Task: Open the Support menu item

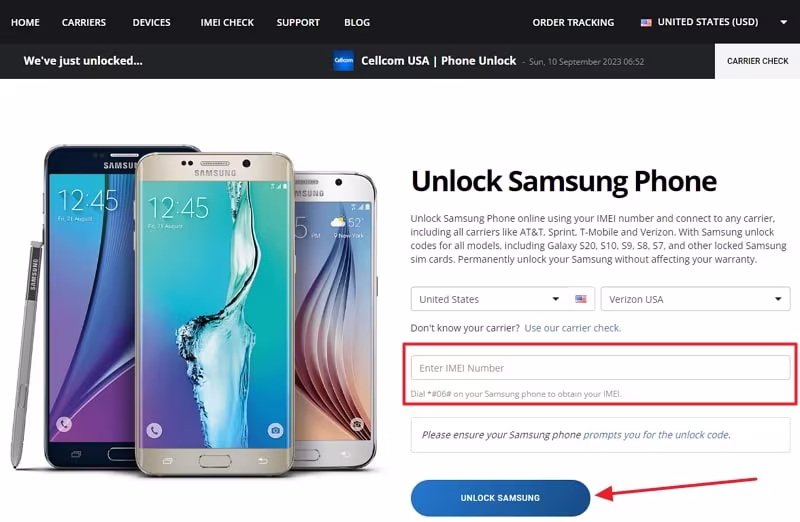Action: (x=298, y=22)
